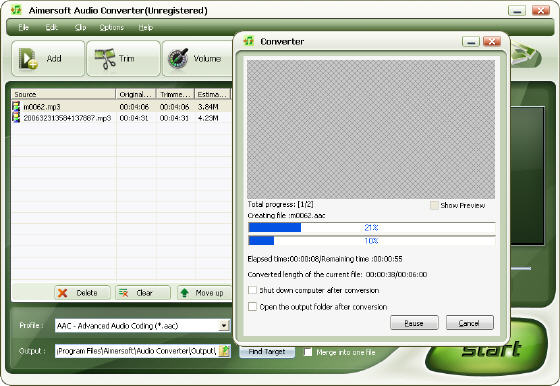560x386 pixels.
Task: Move the selected file up
Action: point(204,293)
